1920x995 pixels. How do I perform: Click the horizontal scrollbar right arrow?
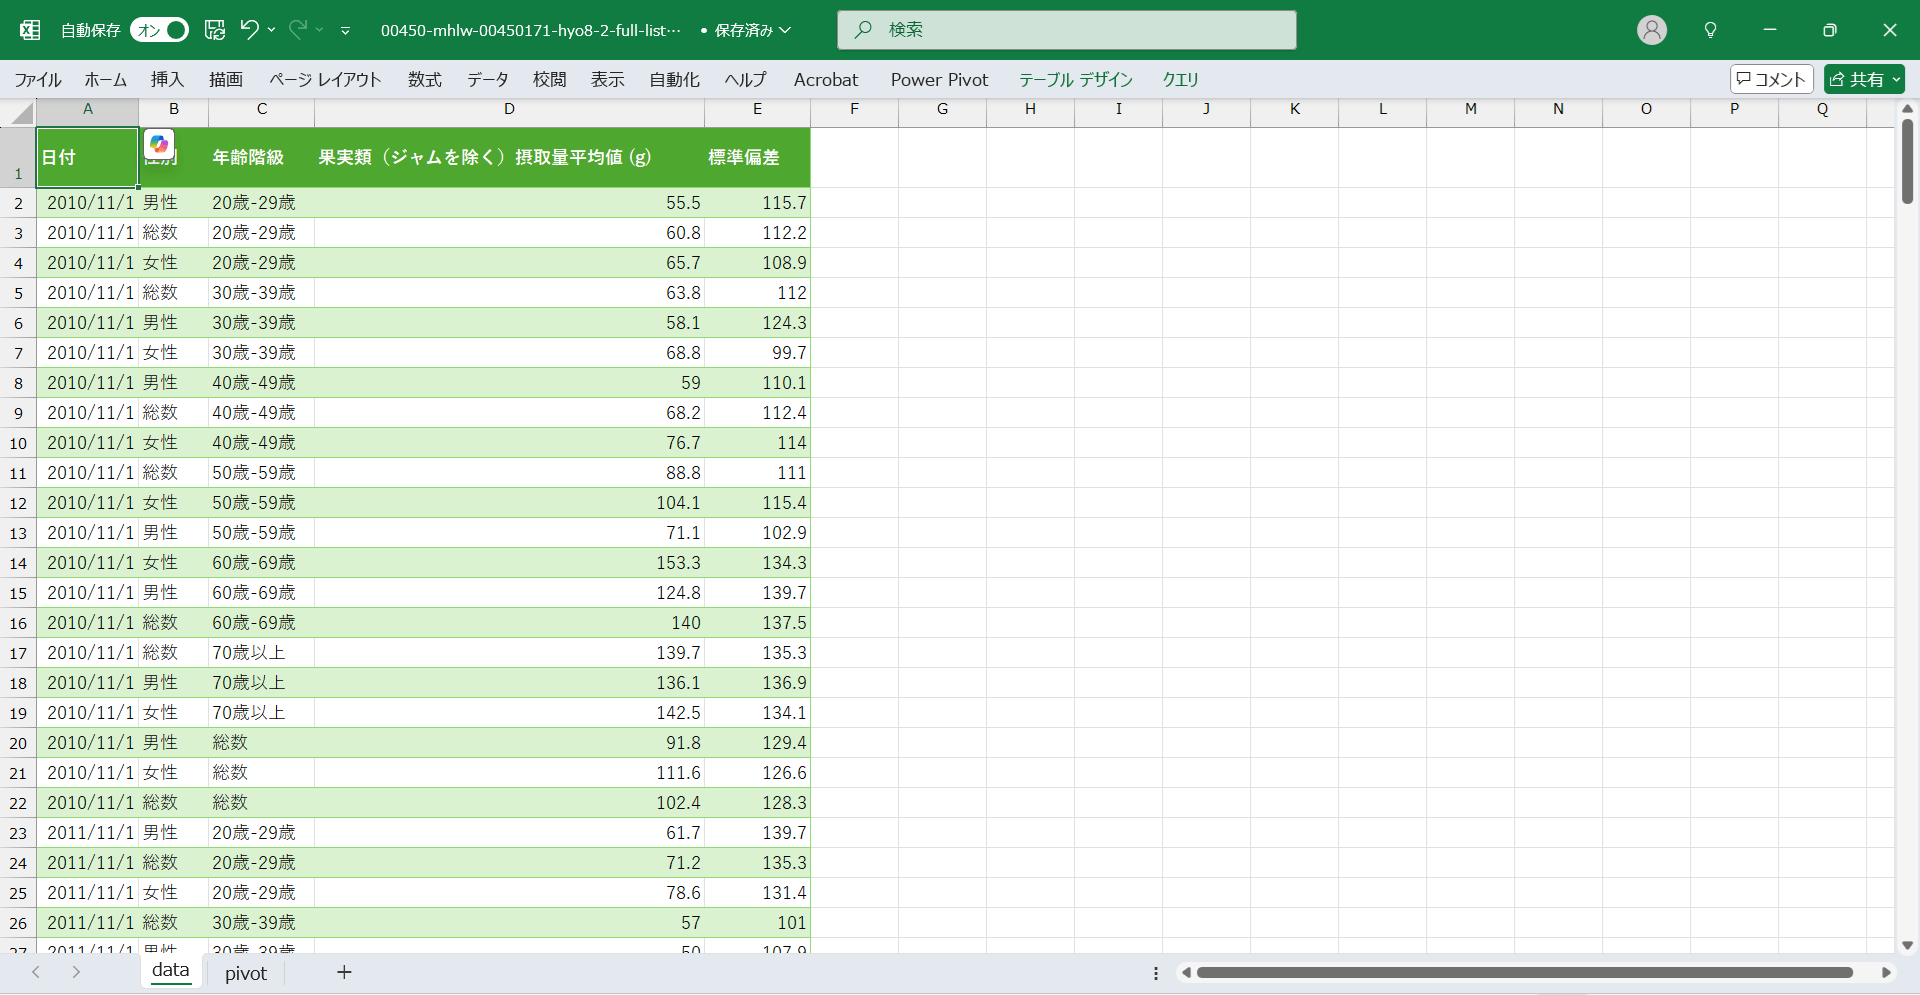coord(1886,972)
